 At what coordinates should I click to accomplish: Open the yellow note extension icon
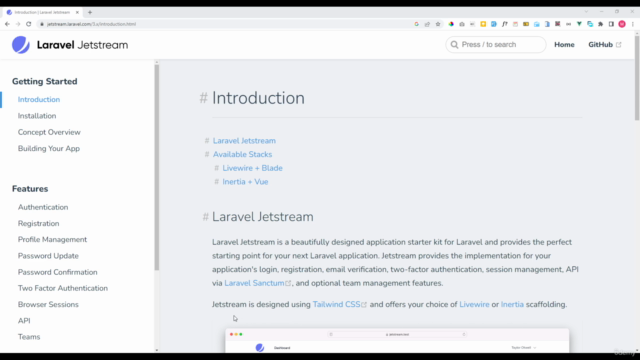point(483,24)
